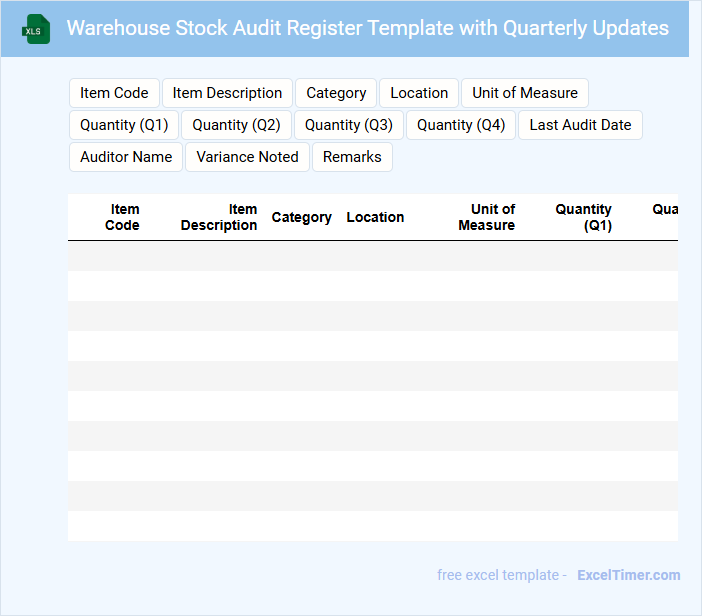Click the Quantity (Q1) column header
Screen dimensions: 702x616
tap(584, 217)
